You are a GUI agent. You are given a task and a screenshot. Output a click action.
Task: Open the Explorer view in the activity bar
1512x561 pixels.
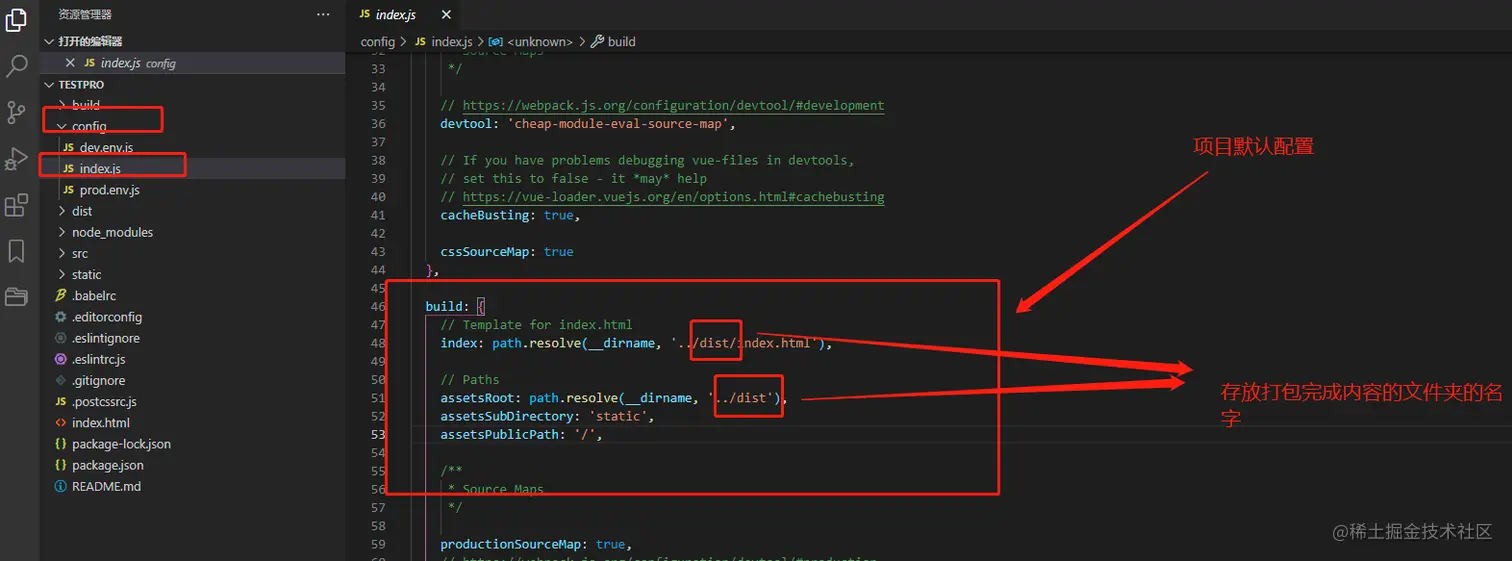[x=16, y=19]
